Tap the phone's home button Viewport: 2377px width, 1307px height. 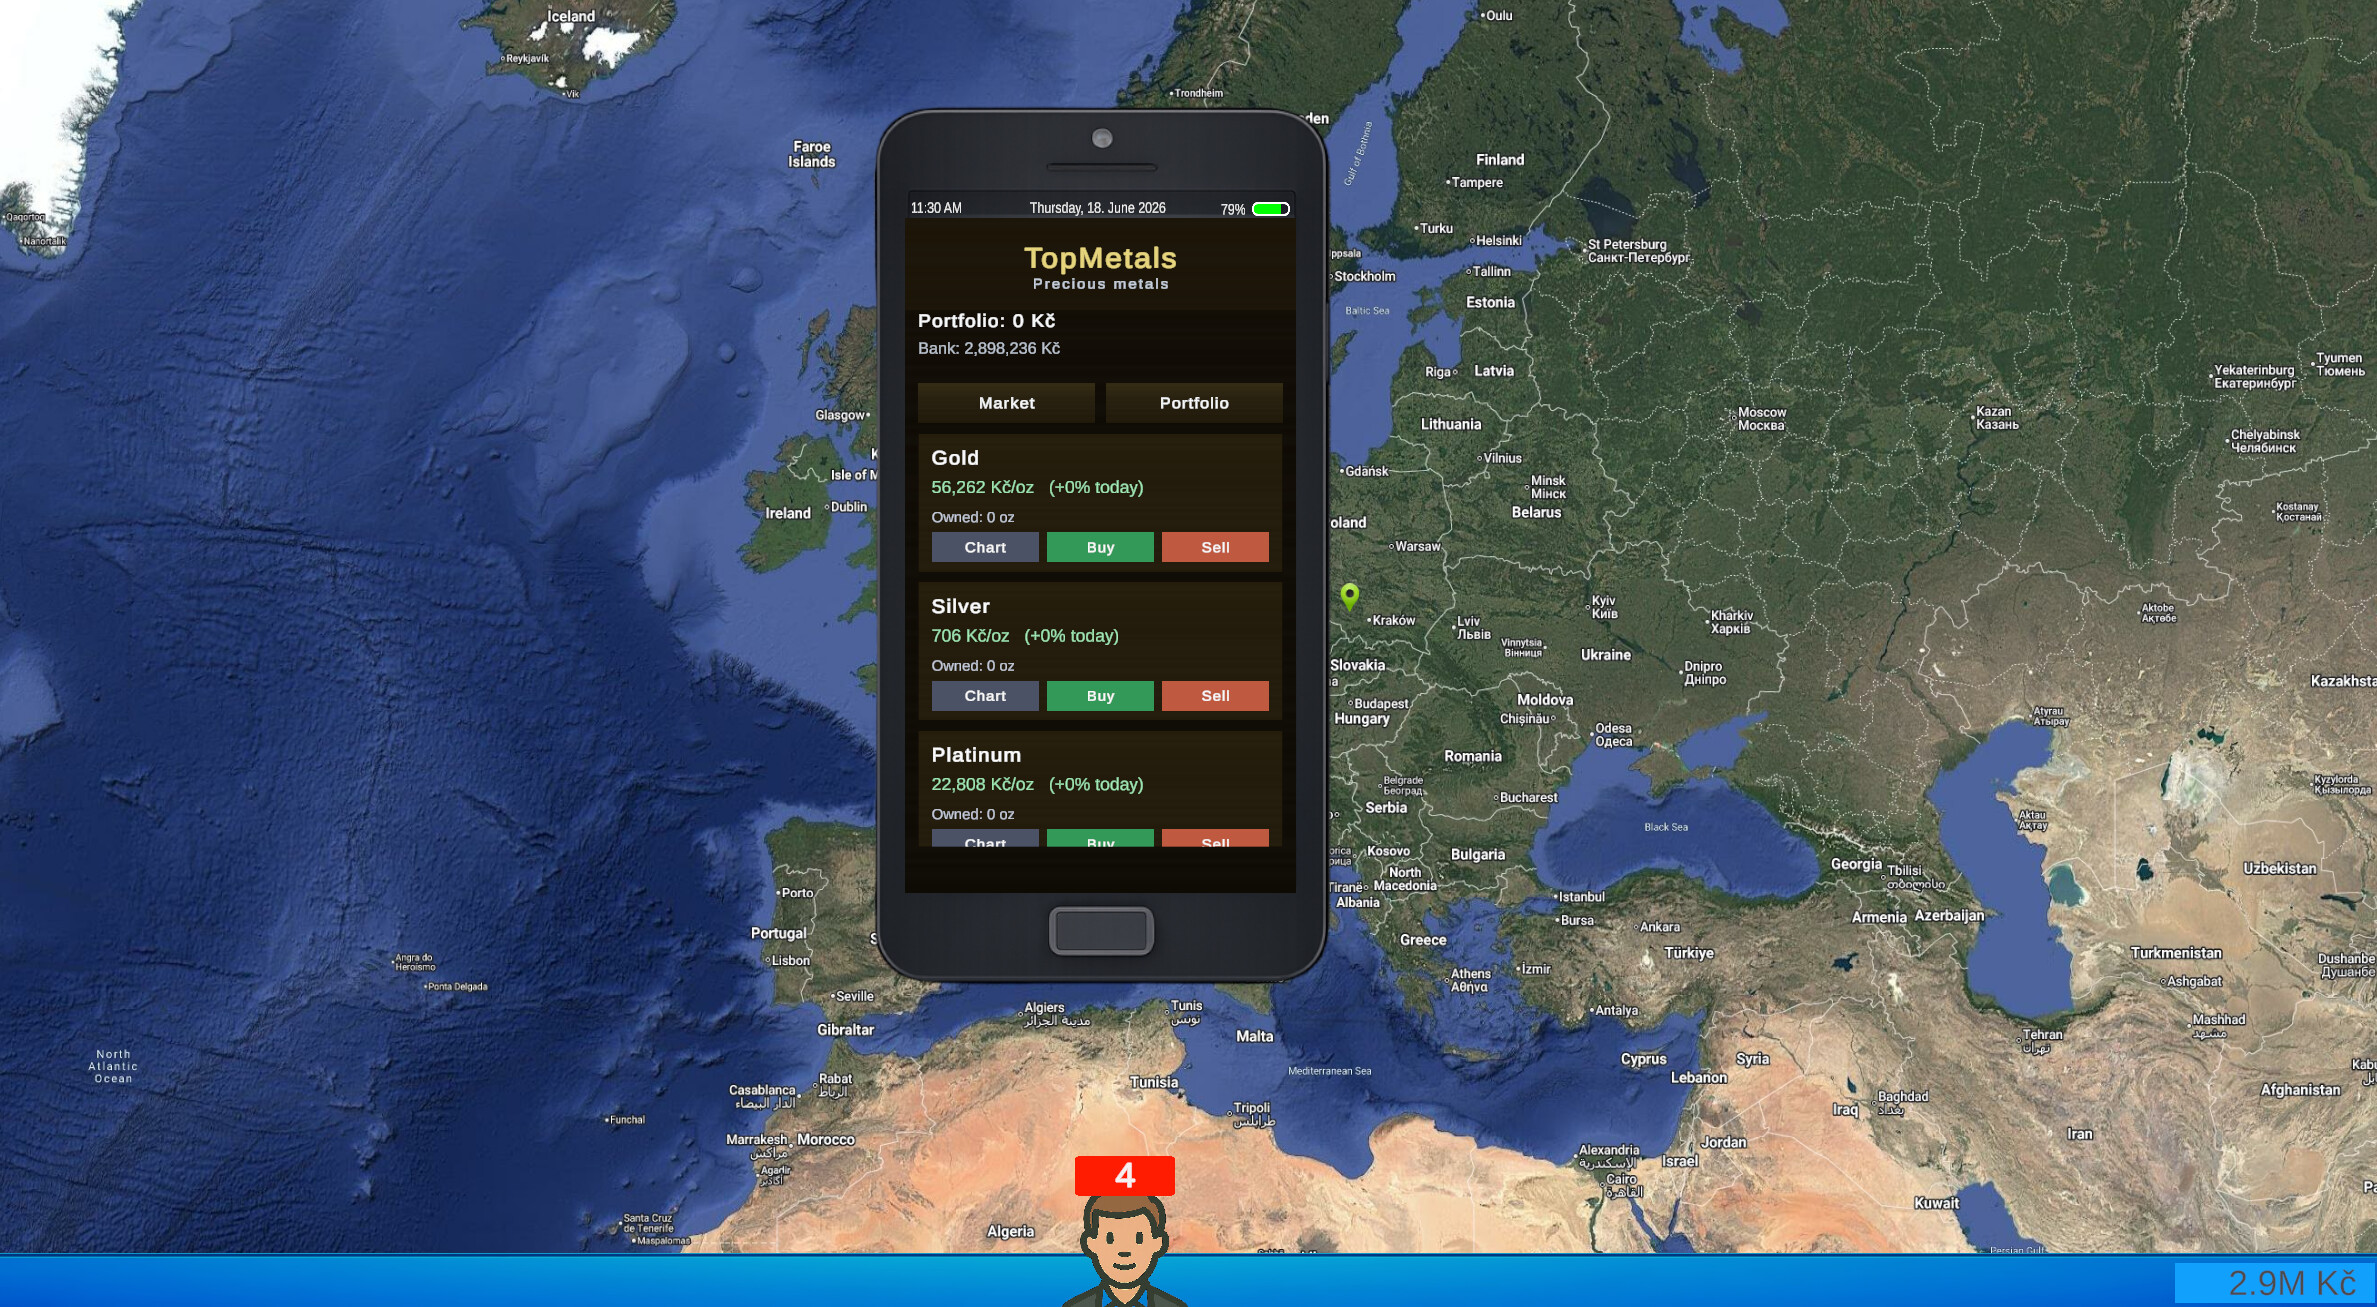1101,931
